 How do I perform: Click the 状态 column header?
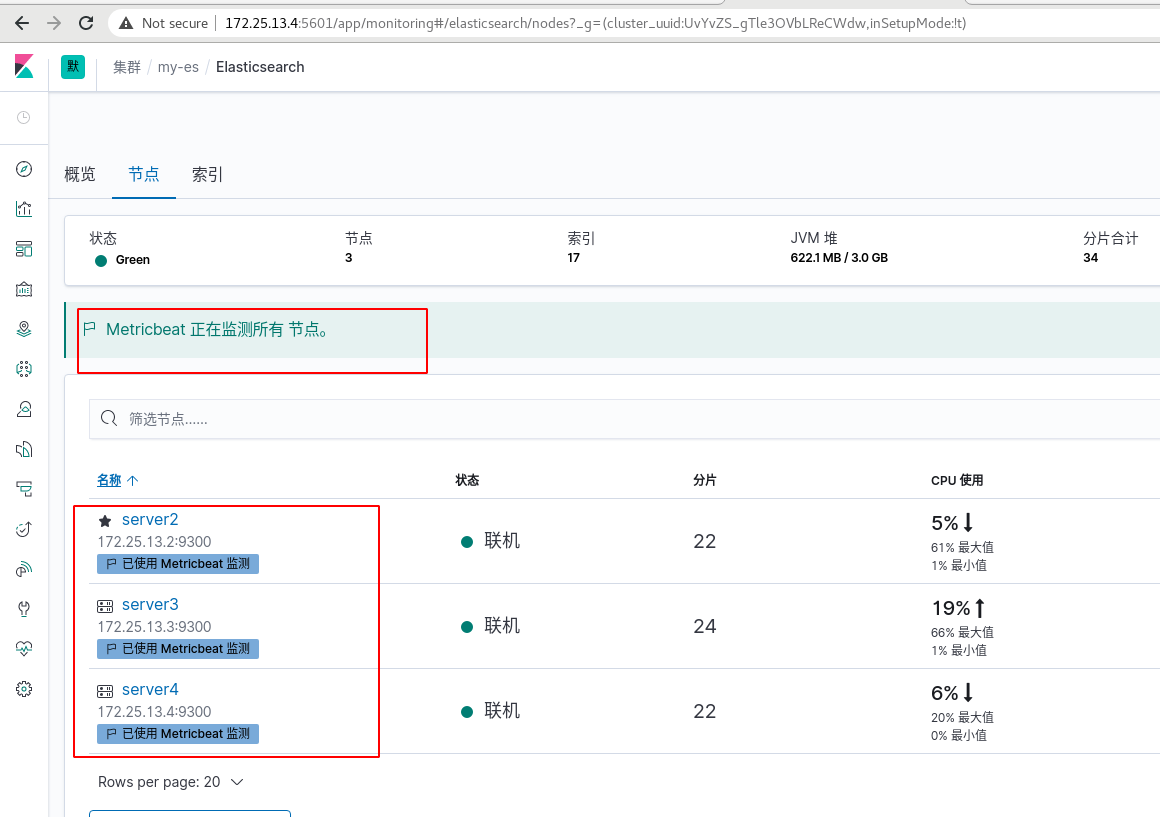468,480
